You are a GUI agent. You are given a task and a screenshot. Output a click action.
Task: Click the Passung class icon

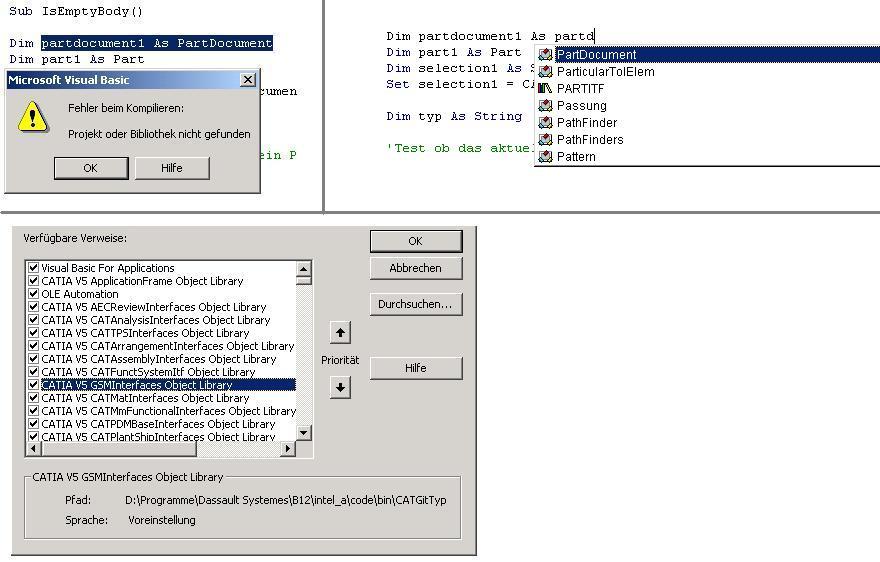[x=545, y=106]
